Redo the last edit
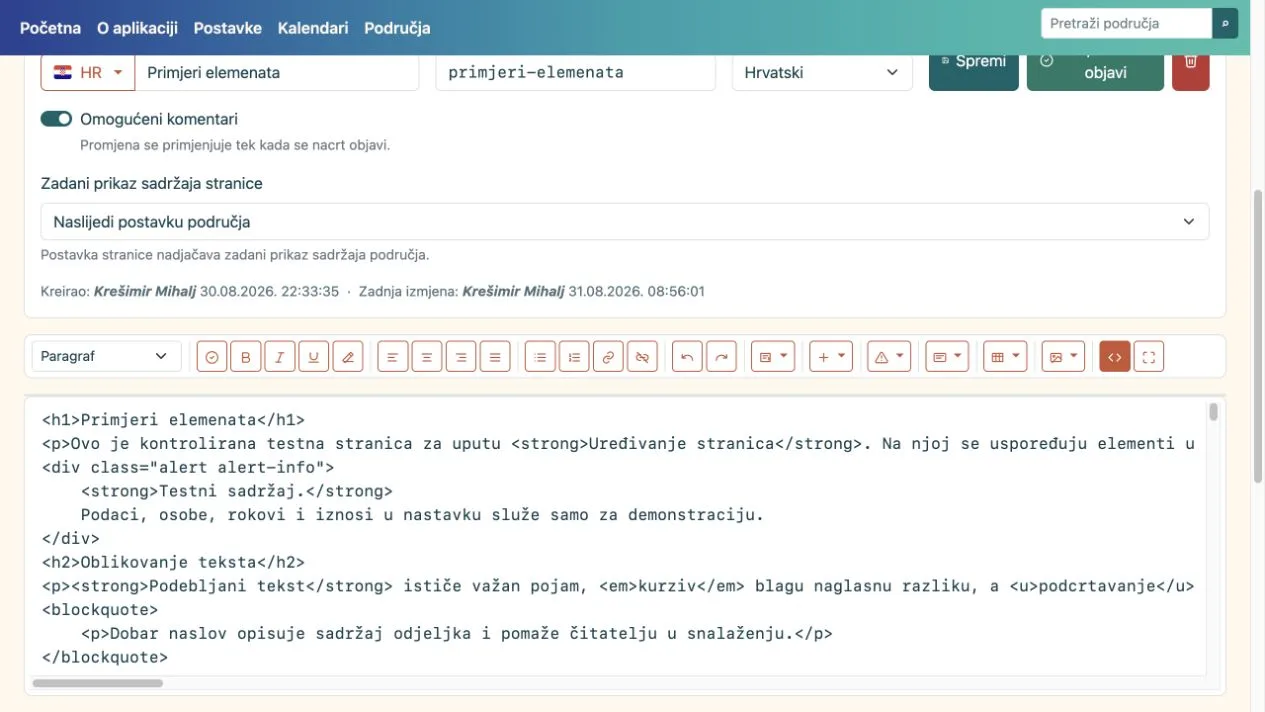This screenshot has height=712, width=1265. (x=721, y=357)
